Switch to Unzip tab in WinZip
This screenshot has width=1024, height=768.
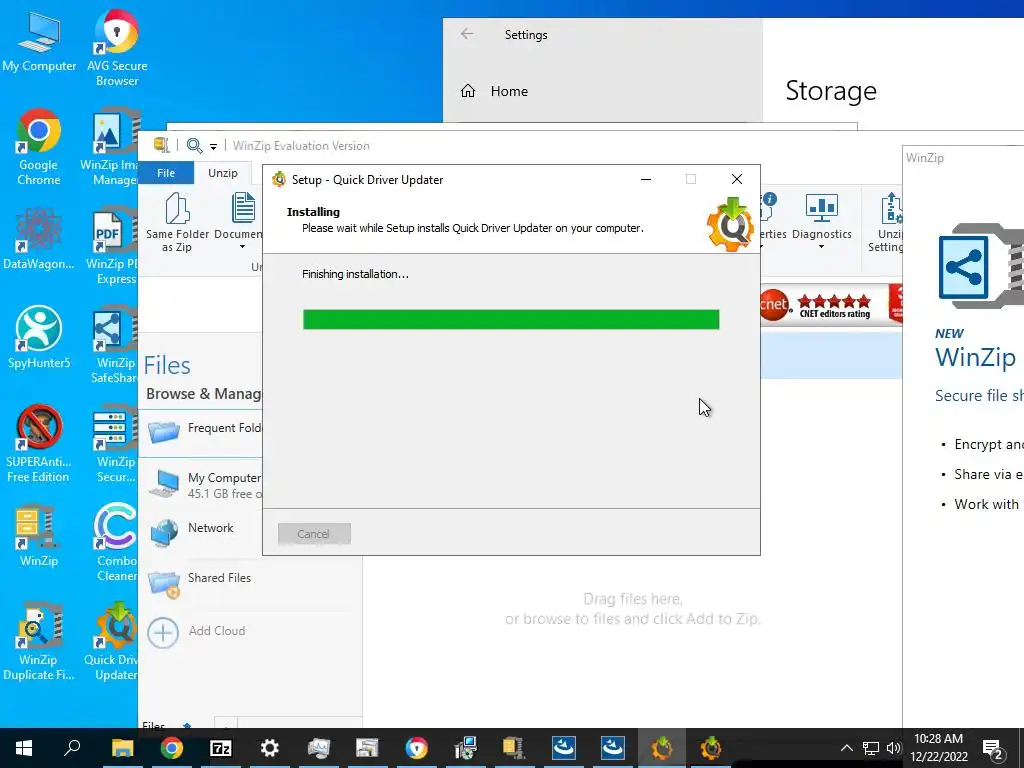(x=223, y=173)
